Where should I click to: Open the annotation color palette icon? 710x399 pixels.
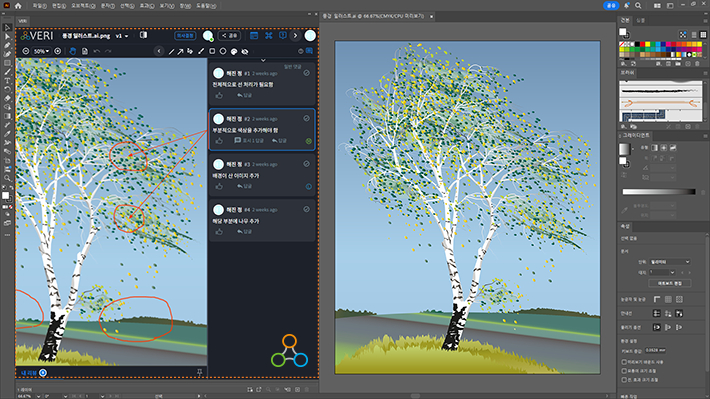click(234, 52)
